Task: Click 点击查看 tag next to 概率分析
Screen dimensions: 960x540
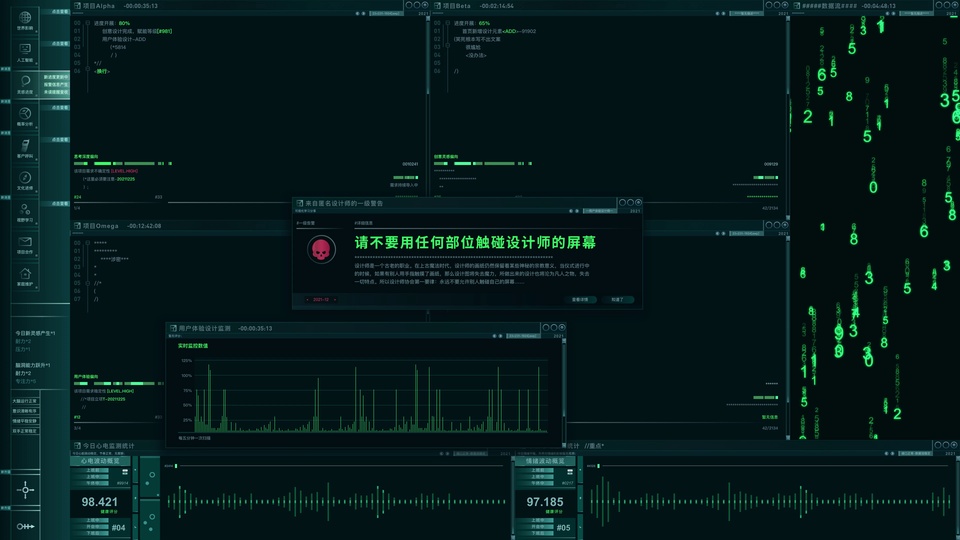Action: [60, 108]
